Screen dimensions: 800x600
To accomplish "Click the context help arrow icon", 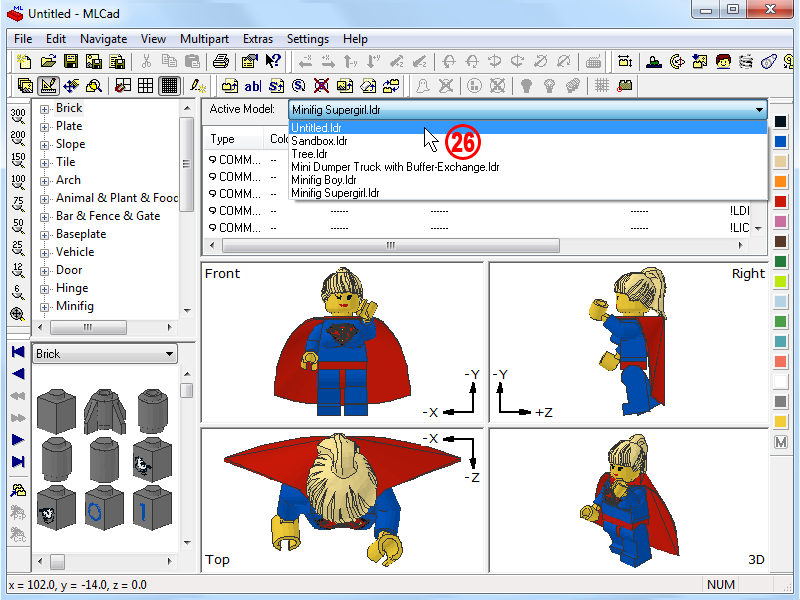I will [x=273, y=62].
